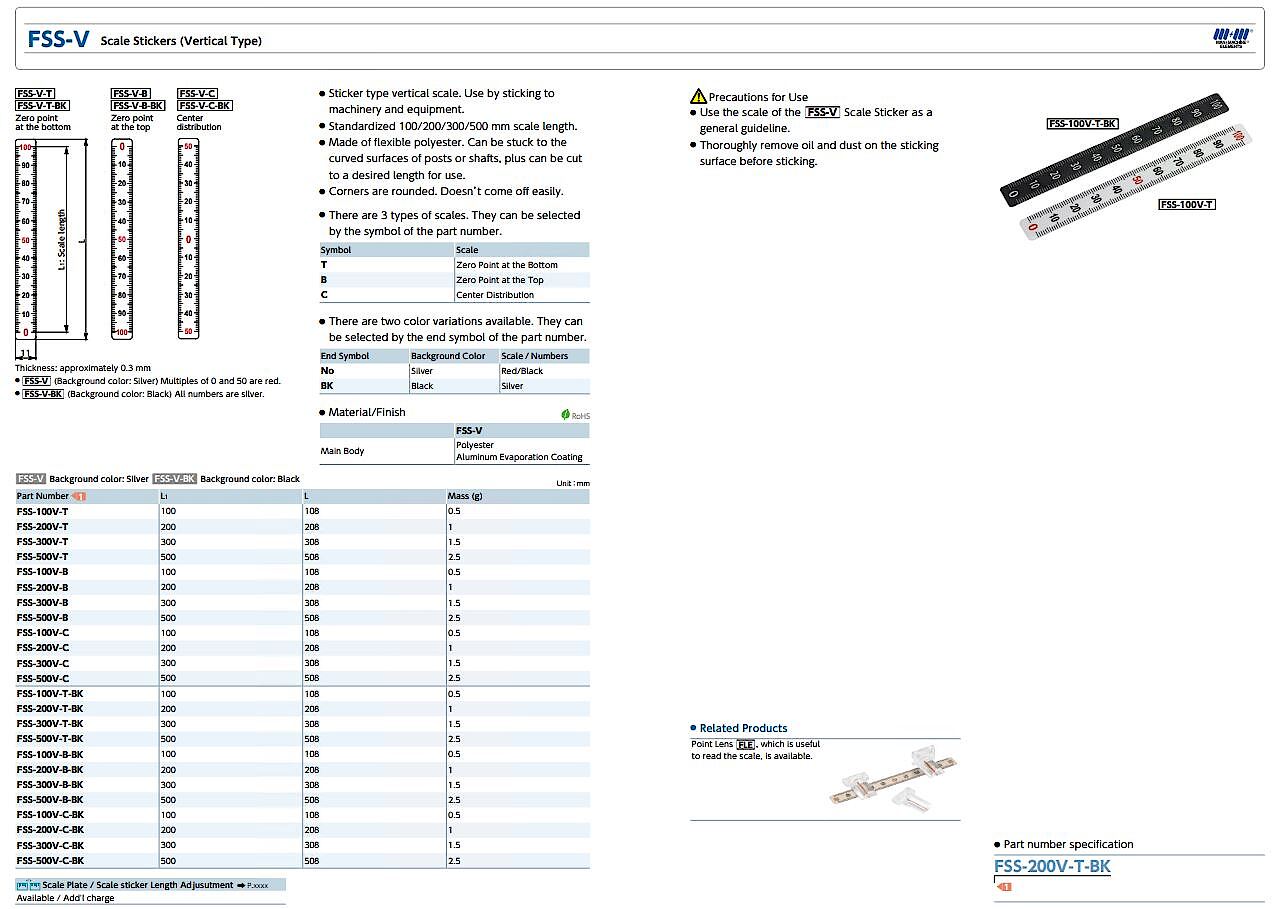
Task: Select the FSS-V-C boxed label above the diagram
Action: [197, 93]
